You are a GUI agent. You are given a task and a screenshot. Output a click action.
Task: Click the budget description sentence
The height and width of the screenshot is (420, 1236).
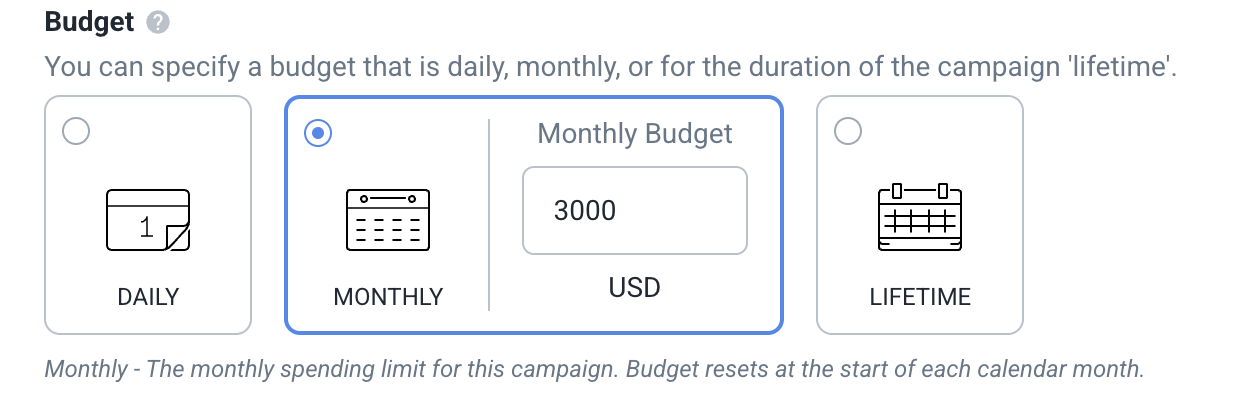[611, 69]
